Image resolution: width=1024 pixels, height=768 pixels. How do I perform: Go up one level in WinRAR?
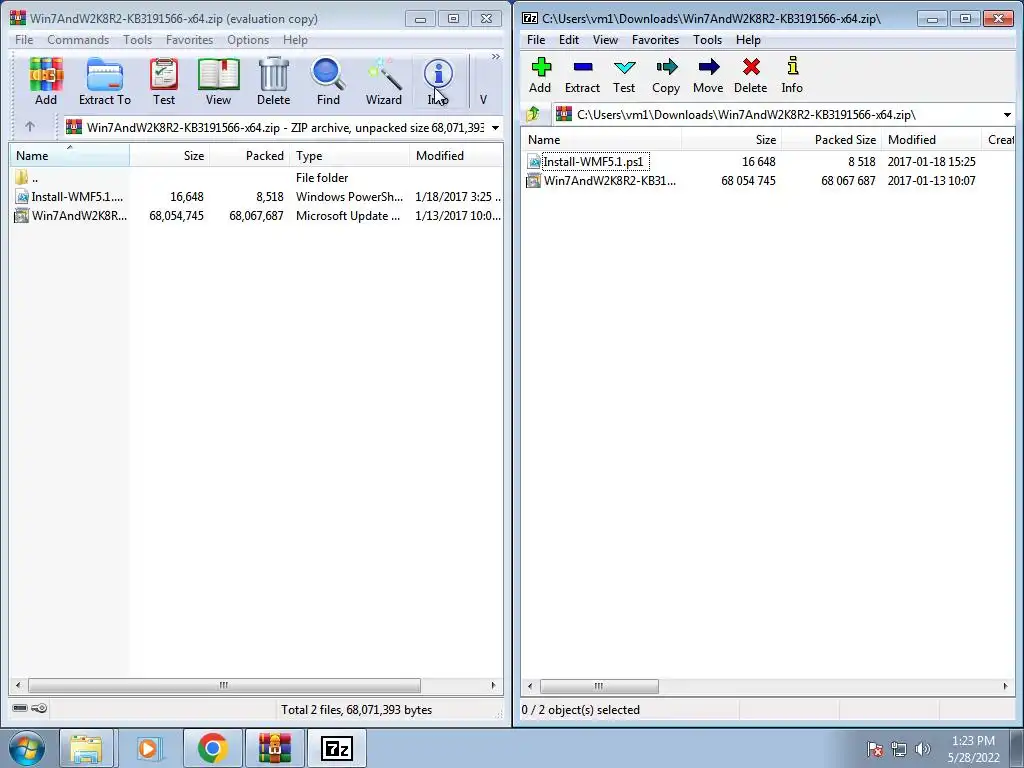pos(29,127)
